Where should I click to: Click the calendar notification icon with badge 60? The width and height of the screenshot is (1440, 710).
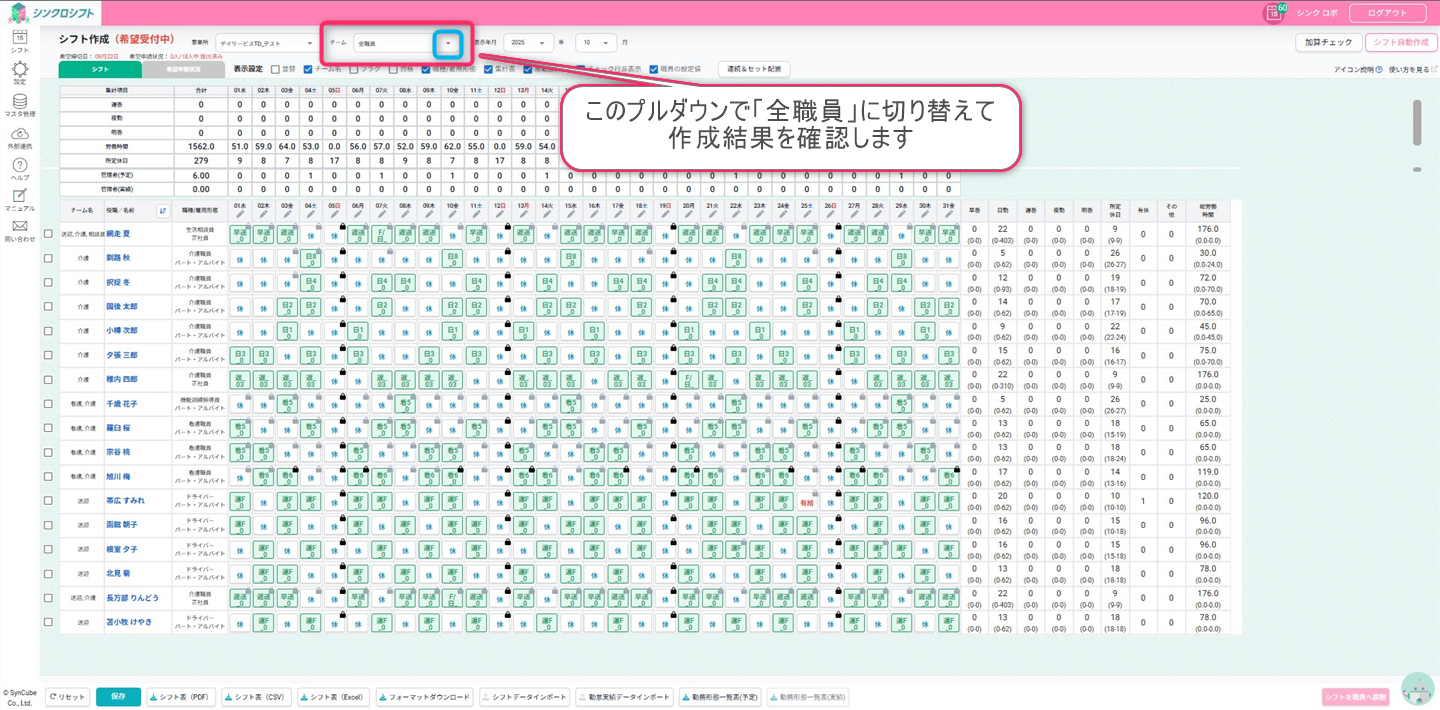click(1273, 13)
